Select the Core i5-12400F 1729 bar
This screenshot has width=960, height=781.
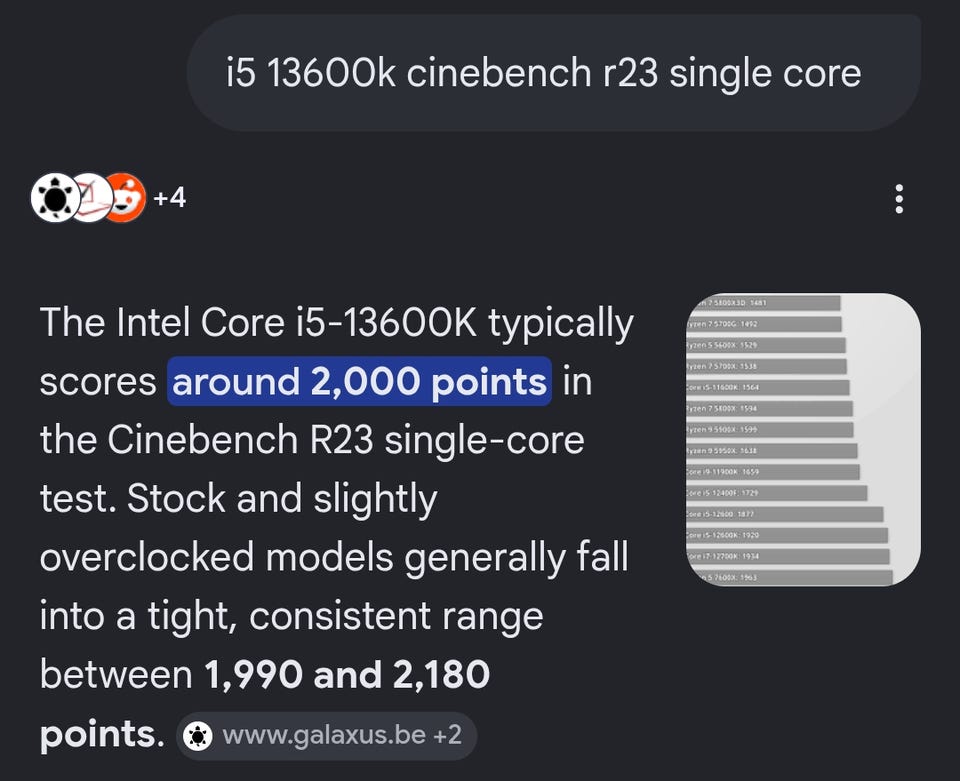click(776, 493)
